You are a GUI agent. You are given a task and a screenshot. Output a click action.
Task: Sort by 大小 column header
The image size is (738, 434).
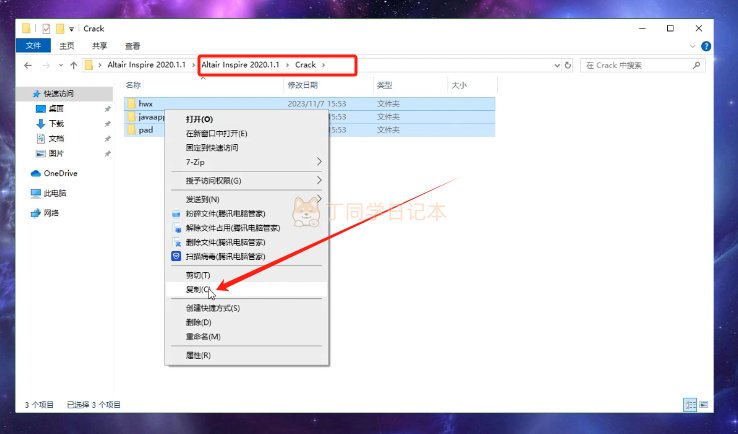459,85
